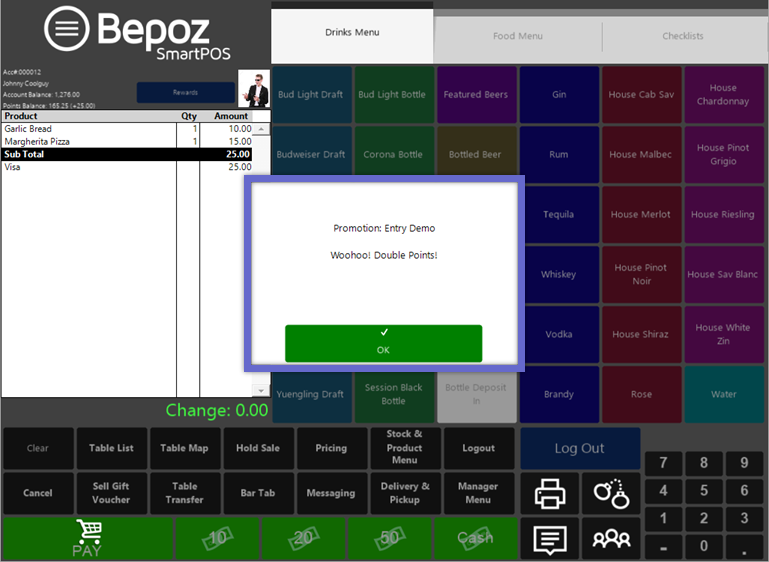Select the Garlic Bread order line
The width and height of the screenshot is (769, 562).
(x=88, y=129)
